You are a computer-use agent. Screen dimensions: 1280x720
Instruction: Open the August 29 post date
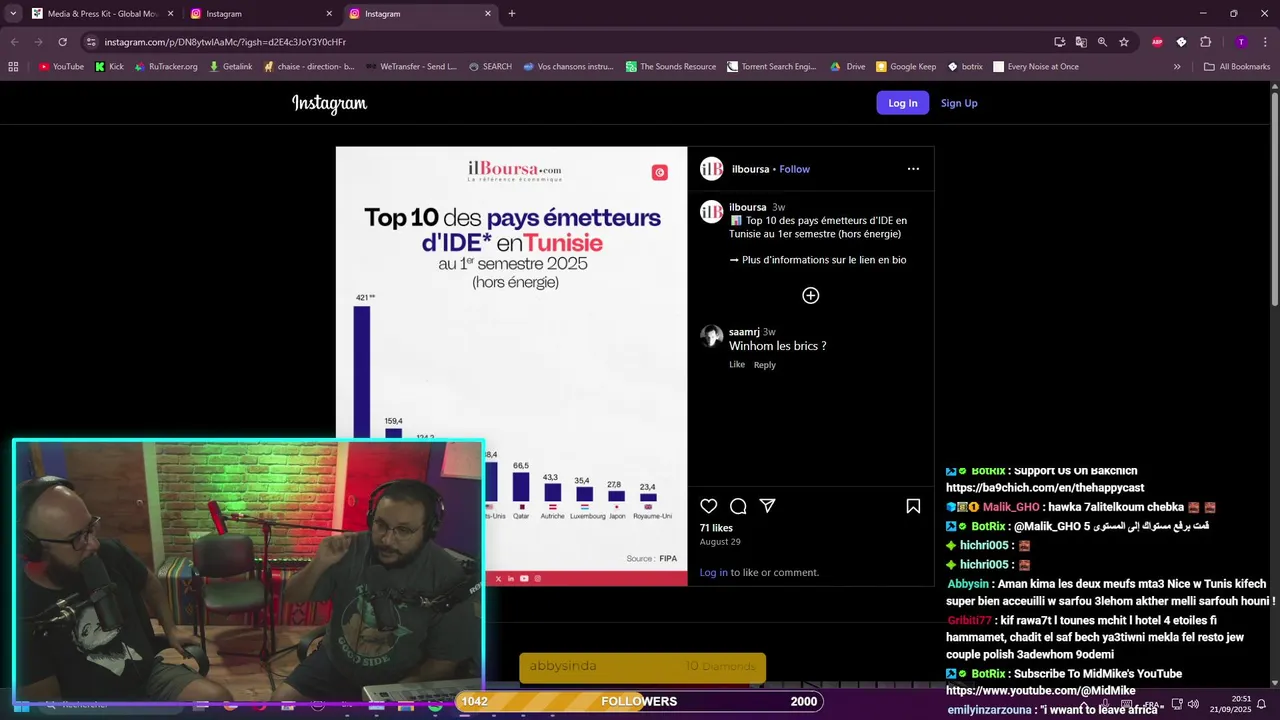[x=720, y=542]
